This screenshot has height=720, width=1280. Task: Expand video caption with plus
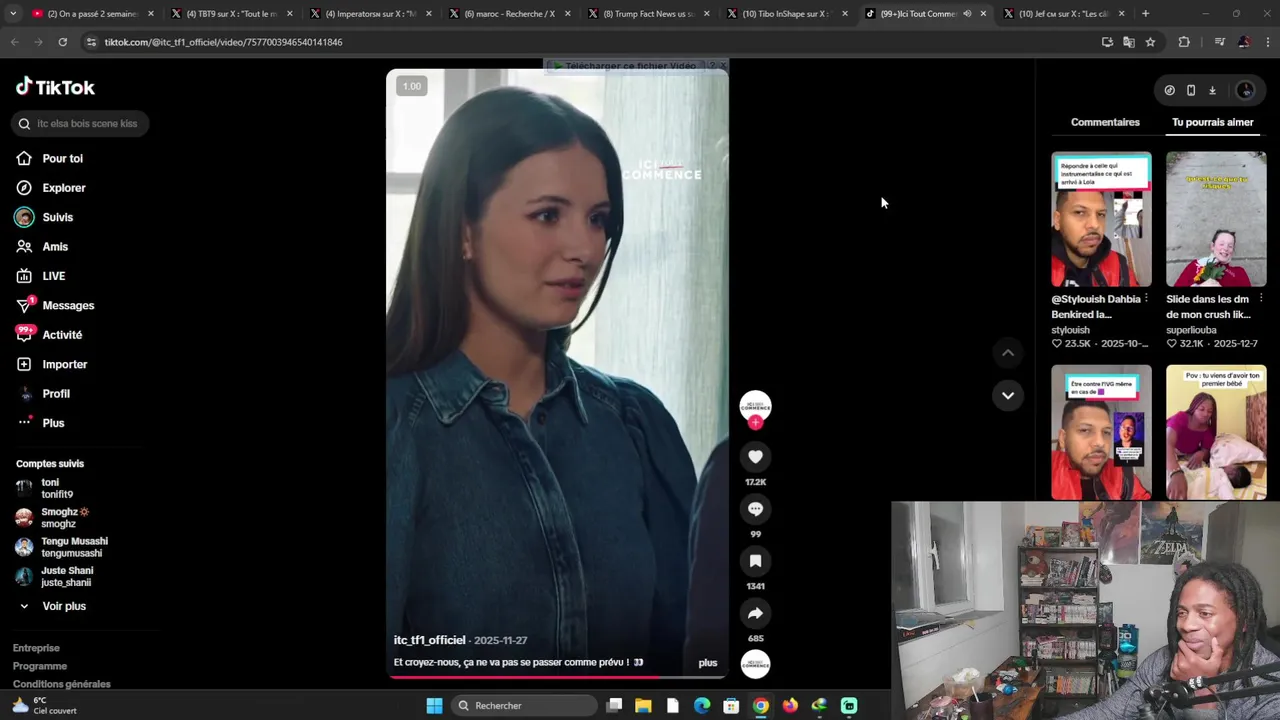click(708, 663)
